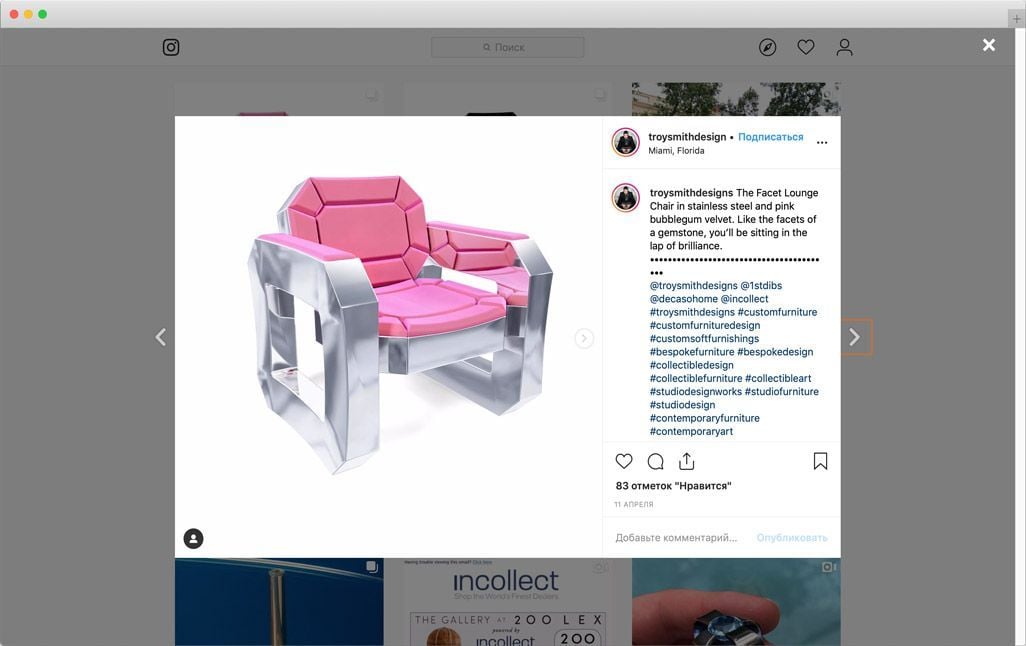Advance to the next photo with right chevron
This screenshot has width=1026, height=646.
[x=584, y=338]
